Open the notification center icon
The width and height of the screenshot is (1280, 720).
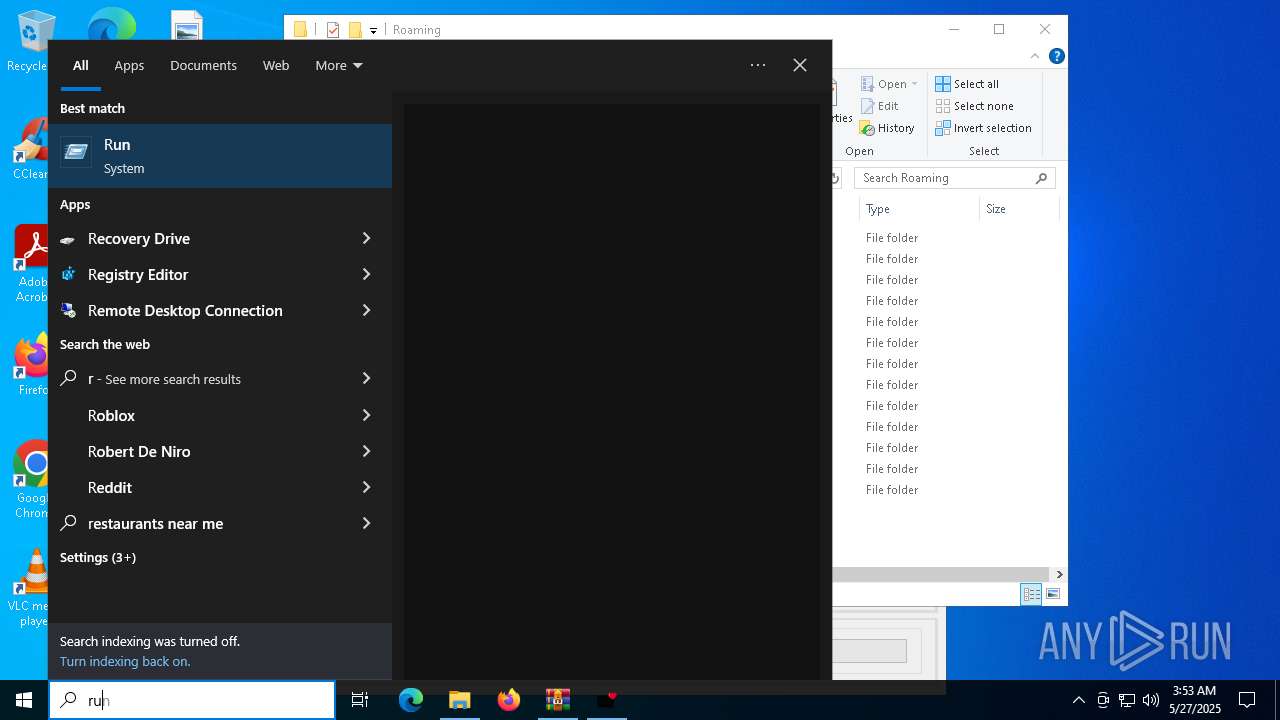click(x=1247, y=700)
